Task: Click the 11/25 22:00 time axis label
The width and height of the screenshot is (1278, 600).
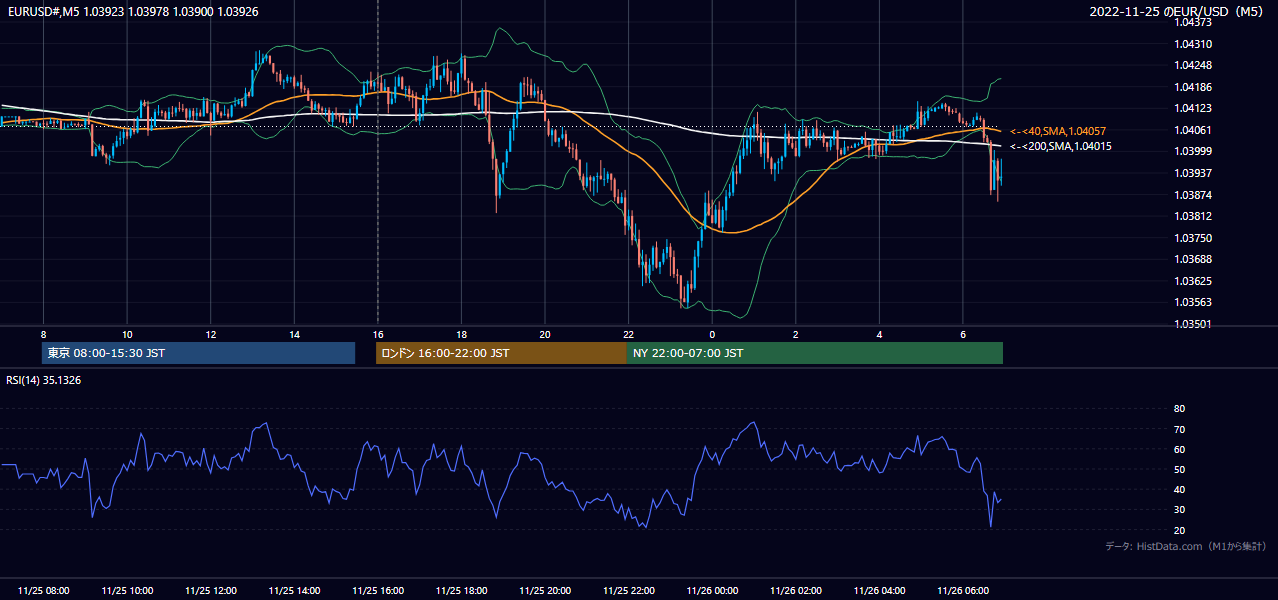Action: click(x=628, y=591)
